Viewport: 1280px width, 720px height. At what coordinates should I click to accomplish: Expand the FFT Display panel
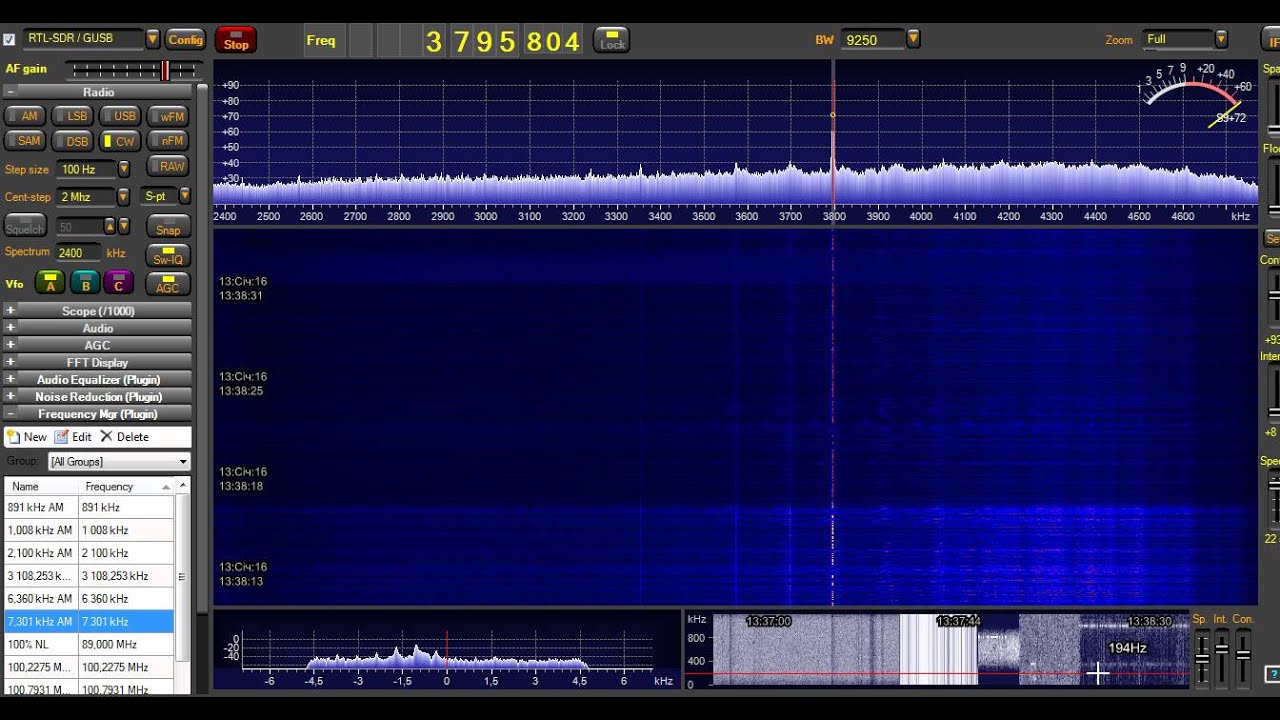tap(10, 362)
